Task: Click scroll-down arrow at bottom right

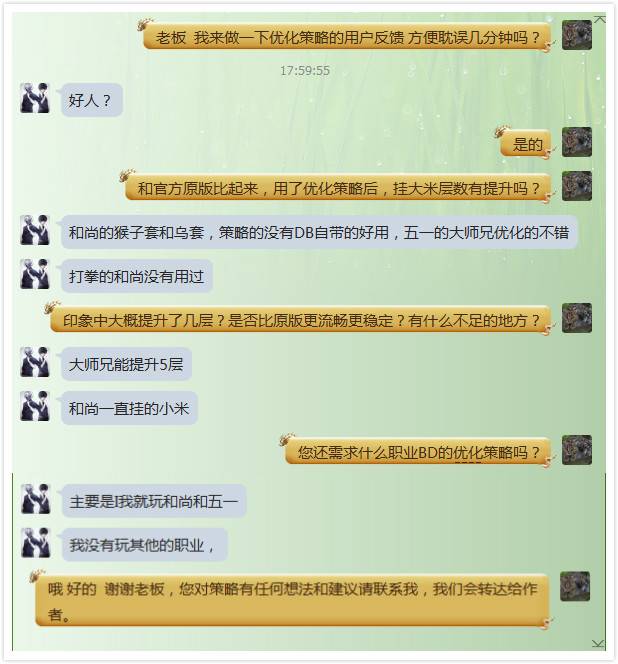Action: tap(598, 644)
